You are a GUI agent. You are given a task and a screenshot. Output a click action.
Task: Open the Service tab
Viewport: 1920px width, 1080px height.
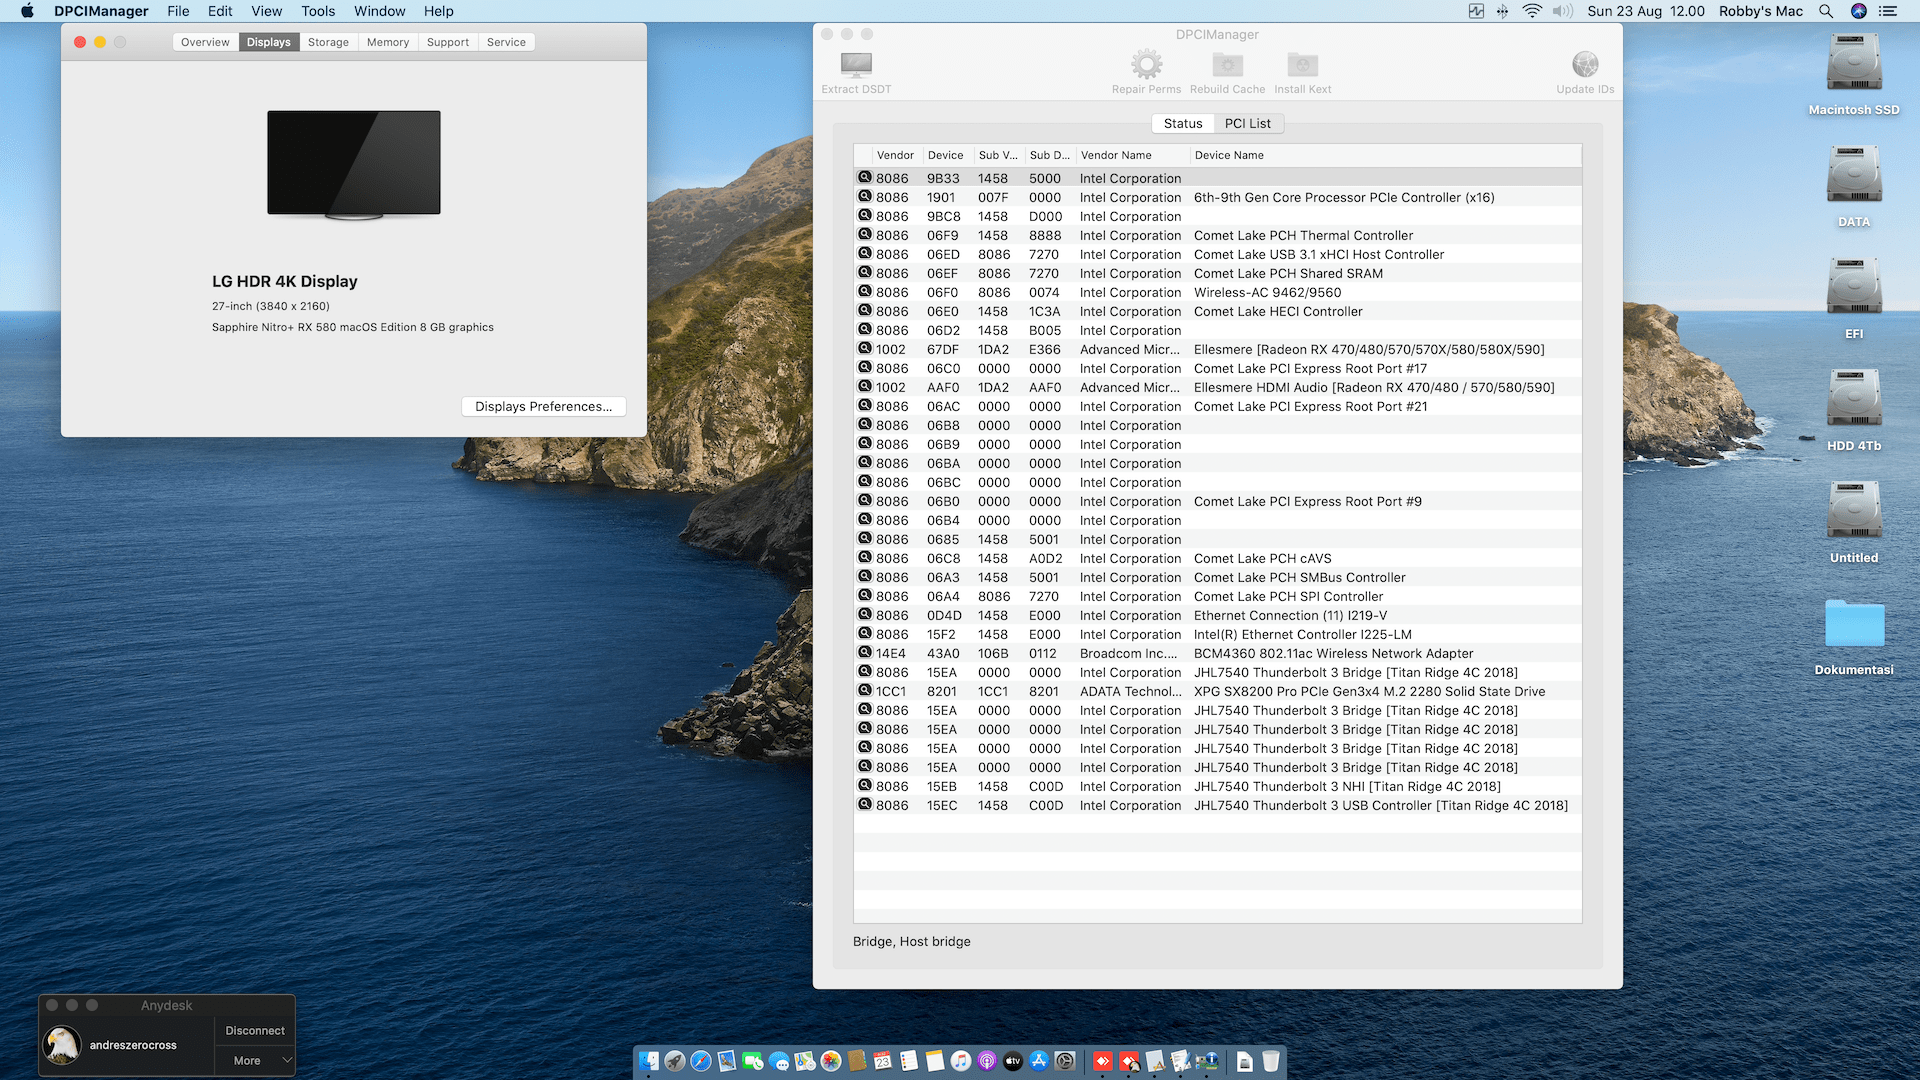(x=506, y=42)
